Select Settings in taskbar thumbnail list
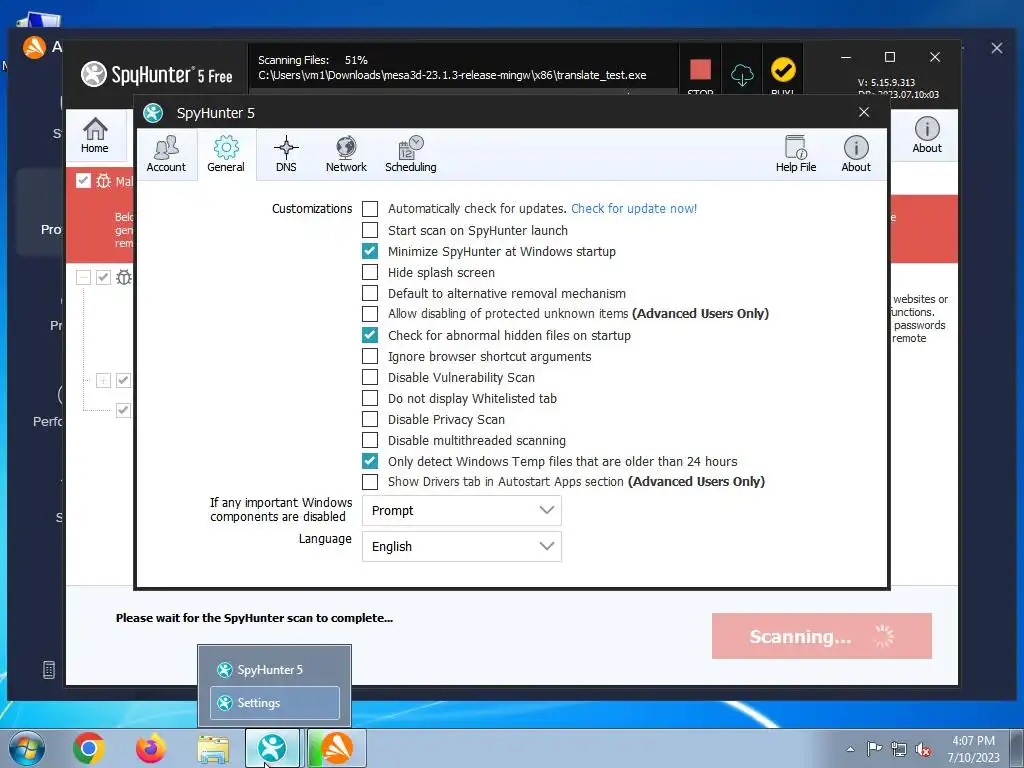Viewport: 1024px width, 768px height. pyautogui.click(x=274, y=703)
